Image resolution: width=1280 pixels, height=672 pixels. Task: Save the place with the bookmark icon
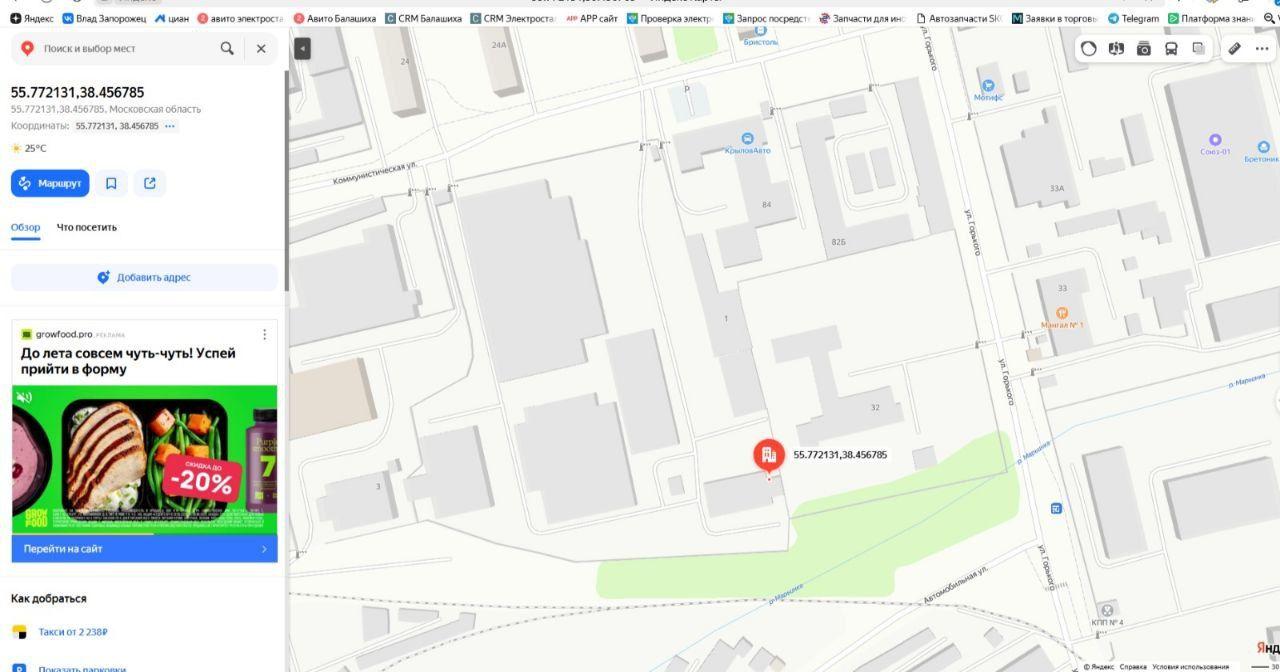pos(111,183)
